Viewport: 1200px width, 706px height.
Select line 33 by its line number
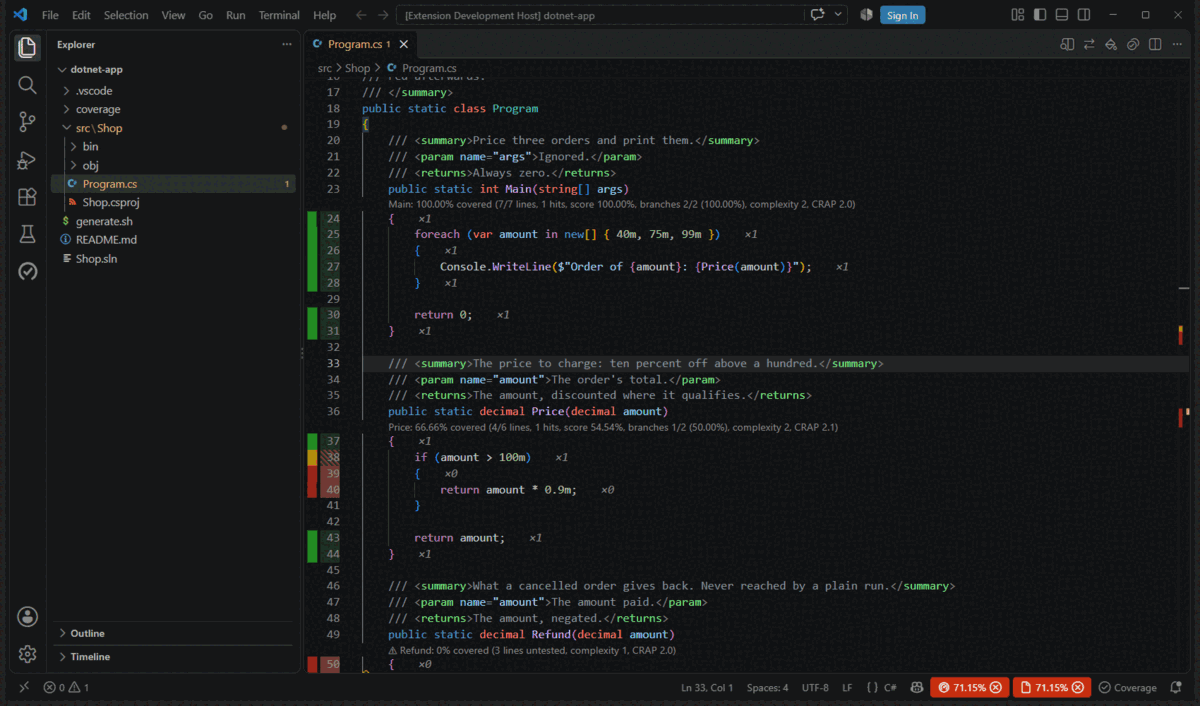pyautogui.click(x=333, y=363)
